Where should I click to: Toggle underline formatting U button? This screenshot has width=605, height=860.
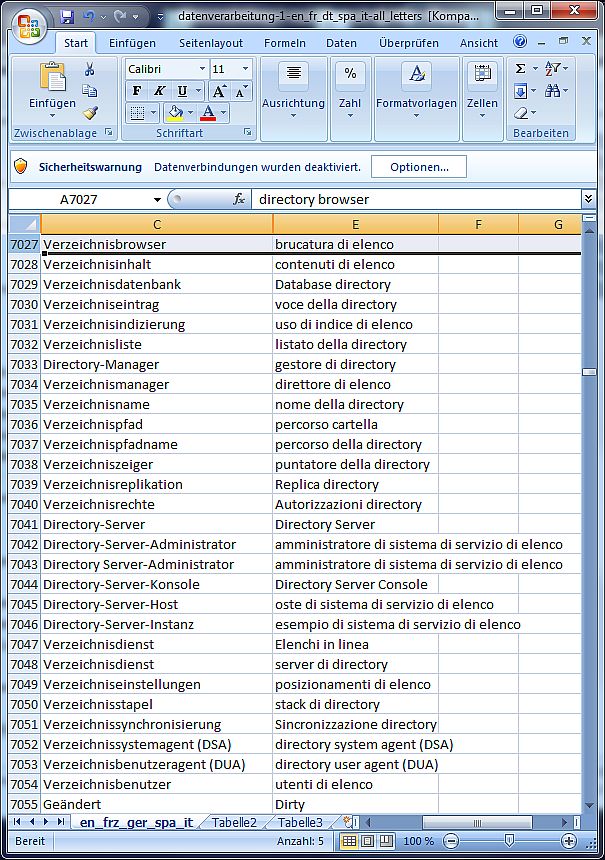(x=182, y=91)
